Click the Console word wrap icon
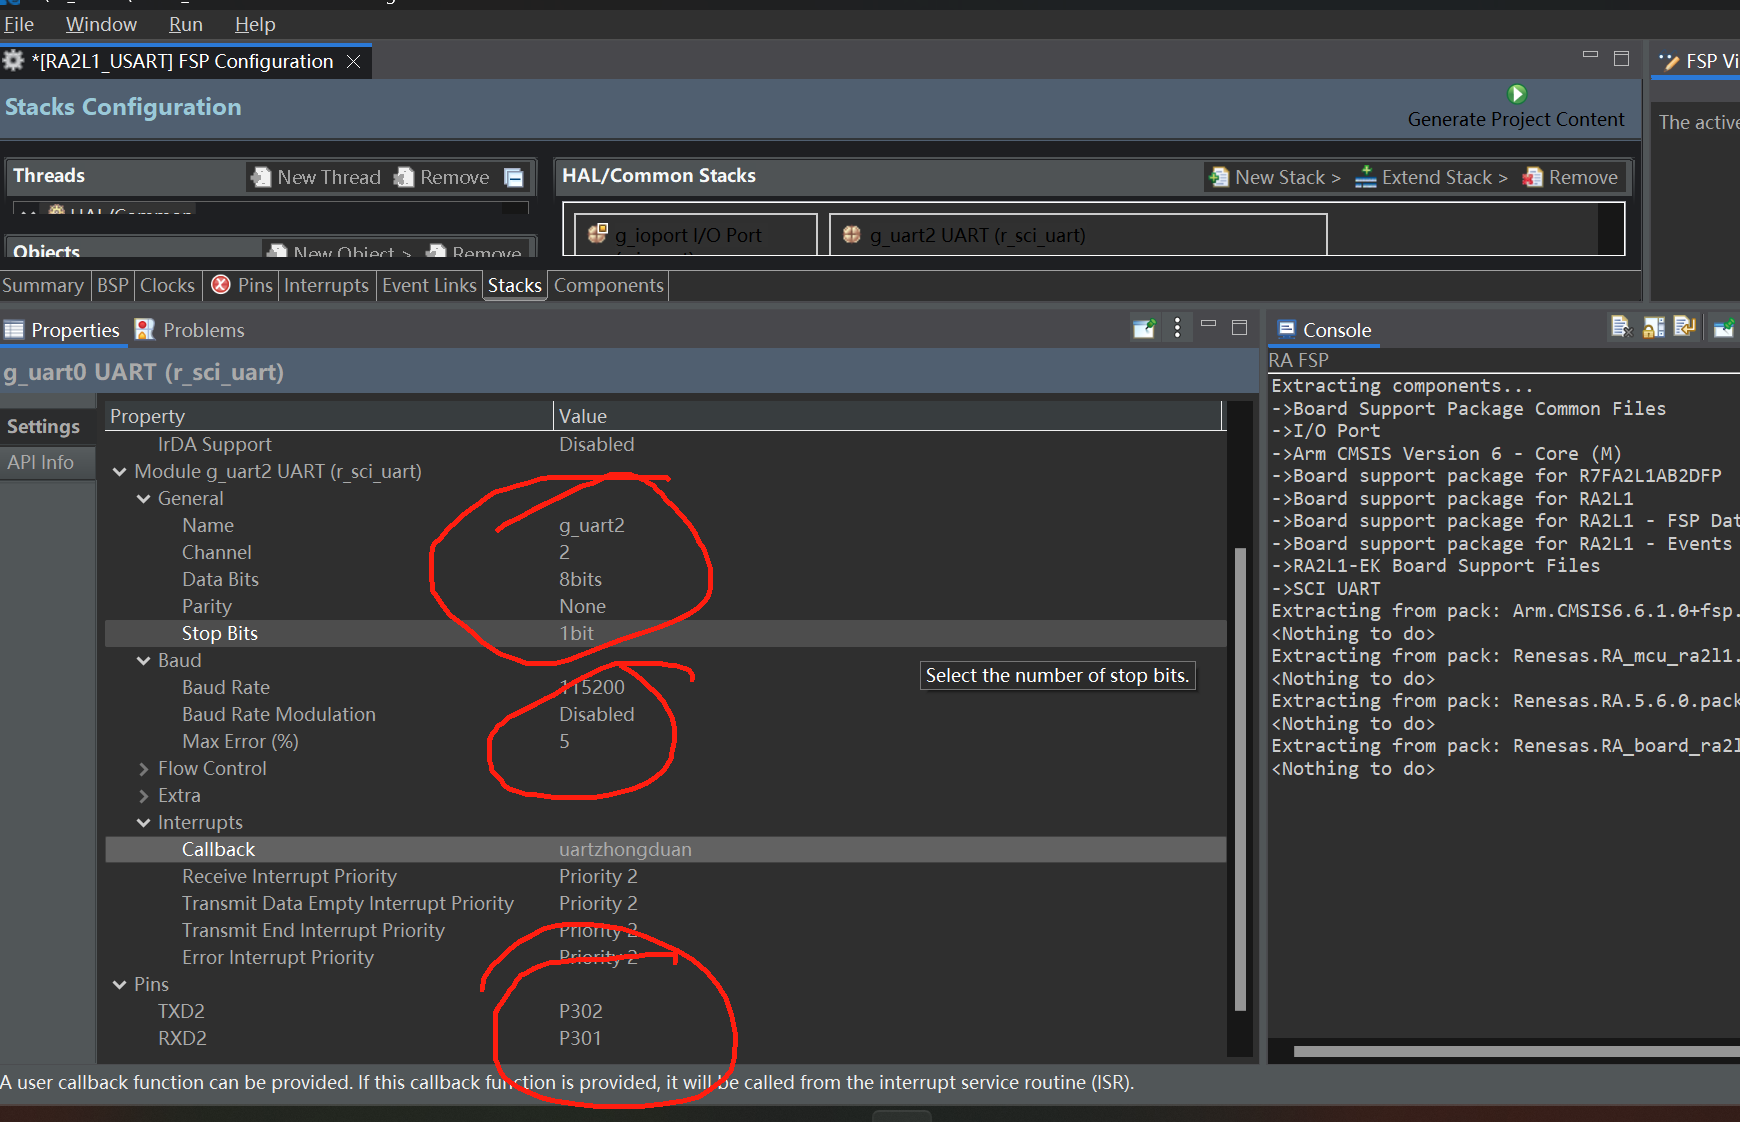The height and width of the screenshot is (1122, 1740). click(1685, 326)
